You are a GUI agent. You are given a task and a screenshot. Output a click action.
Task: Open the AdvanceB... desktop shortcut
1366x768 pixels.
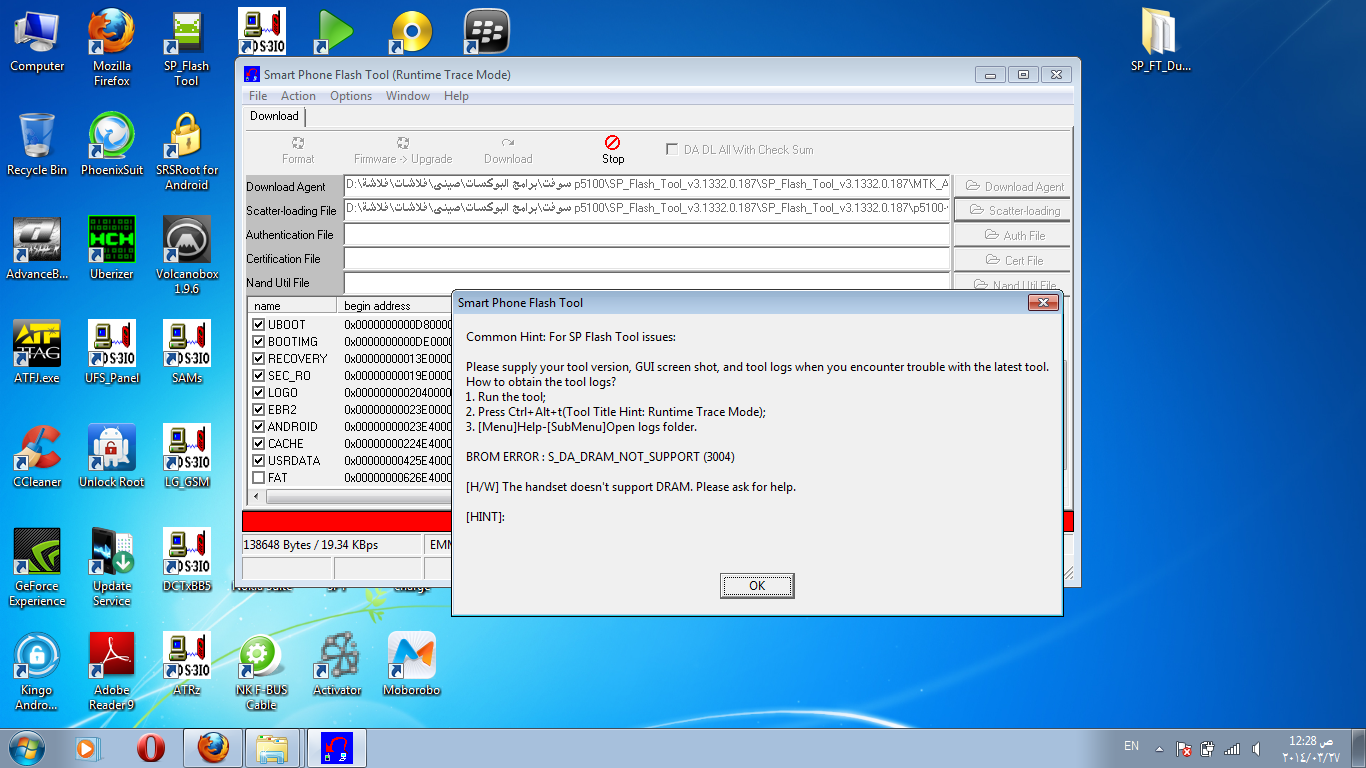(37, 249)
